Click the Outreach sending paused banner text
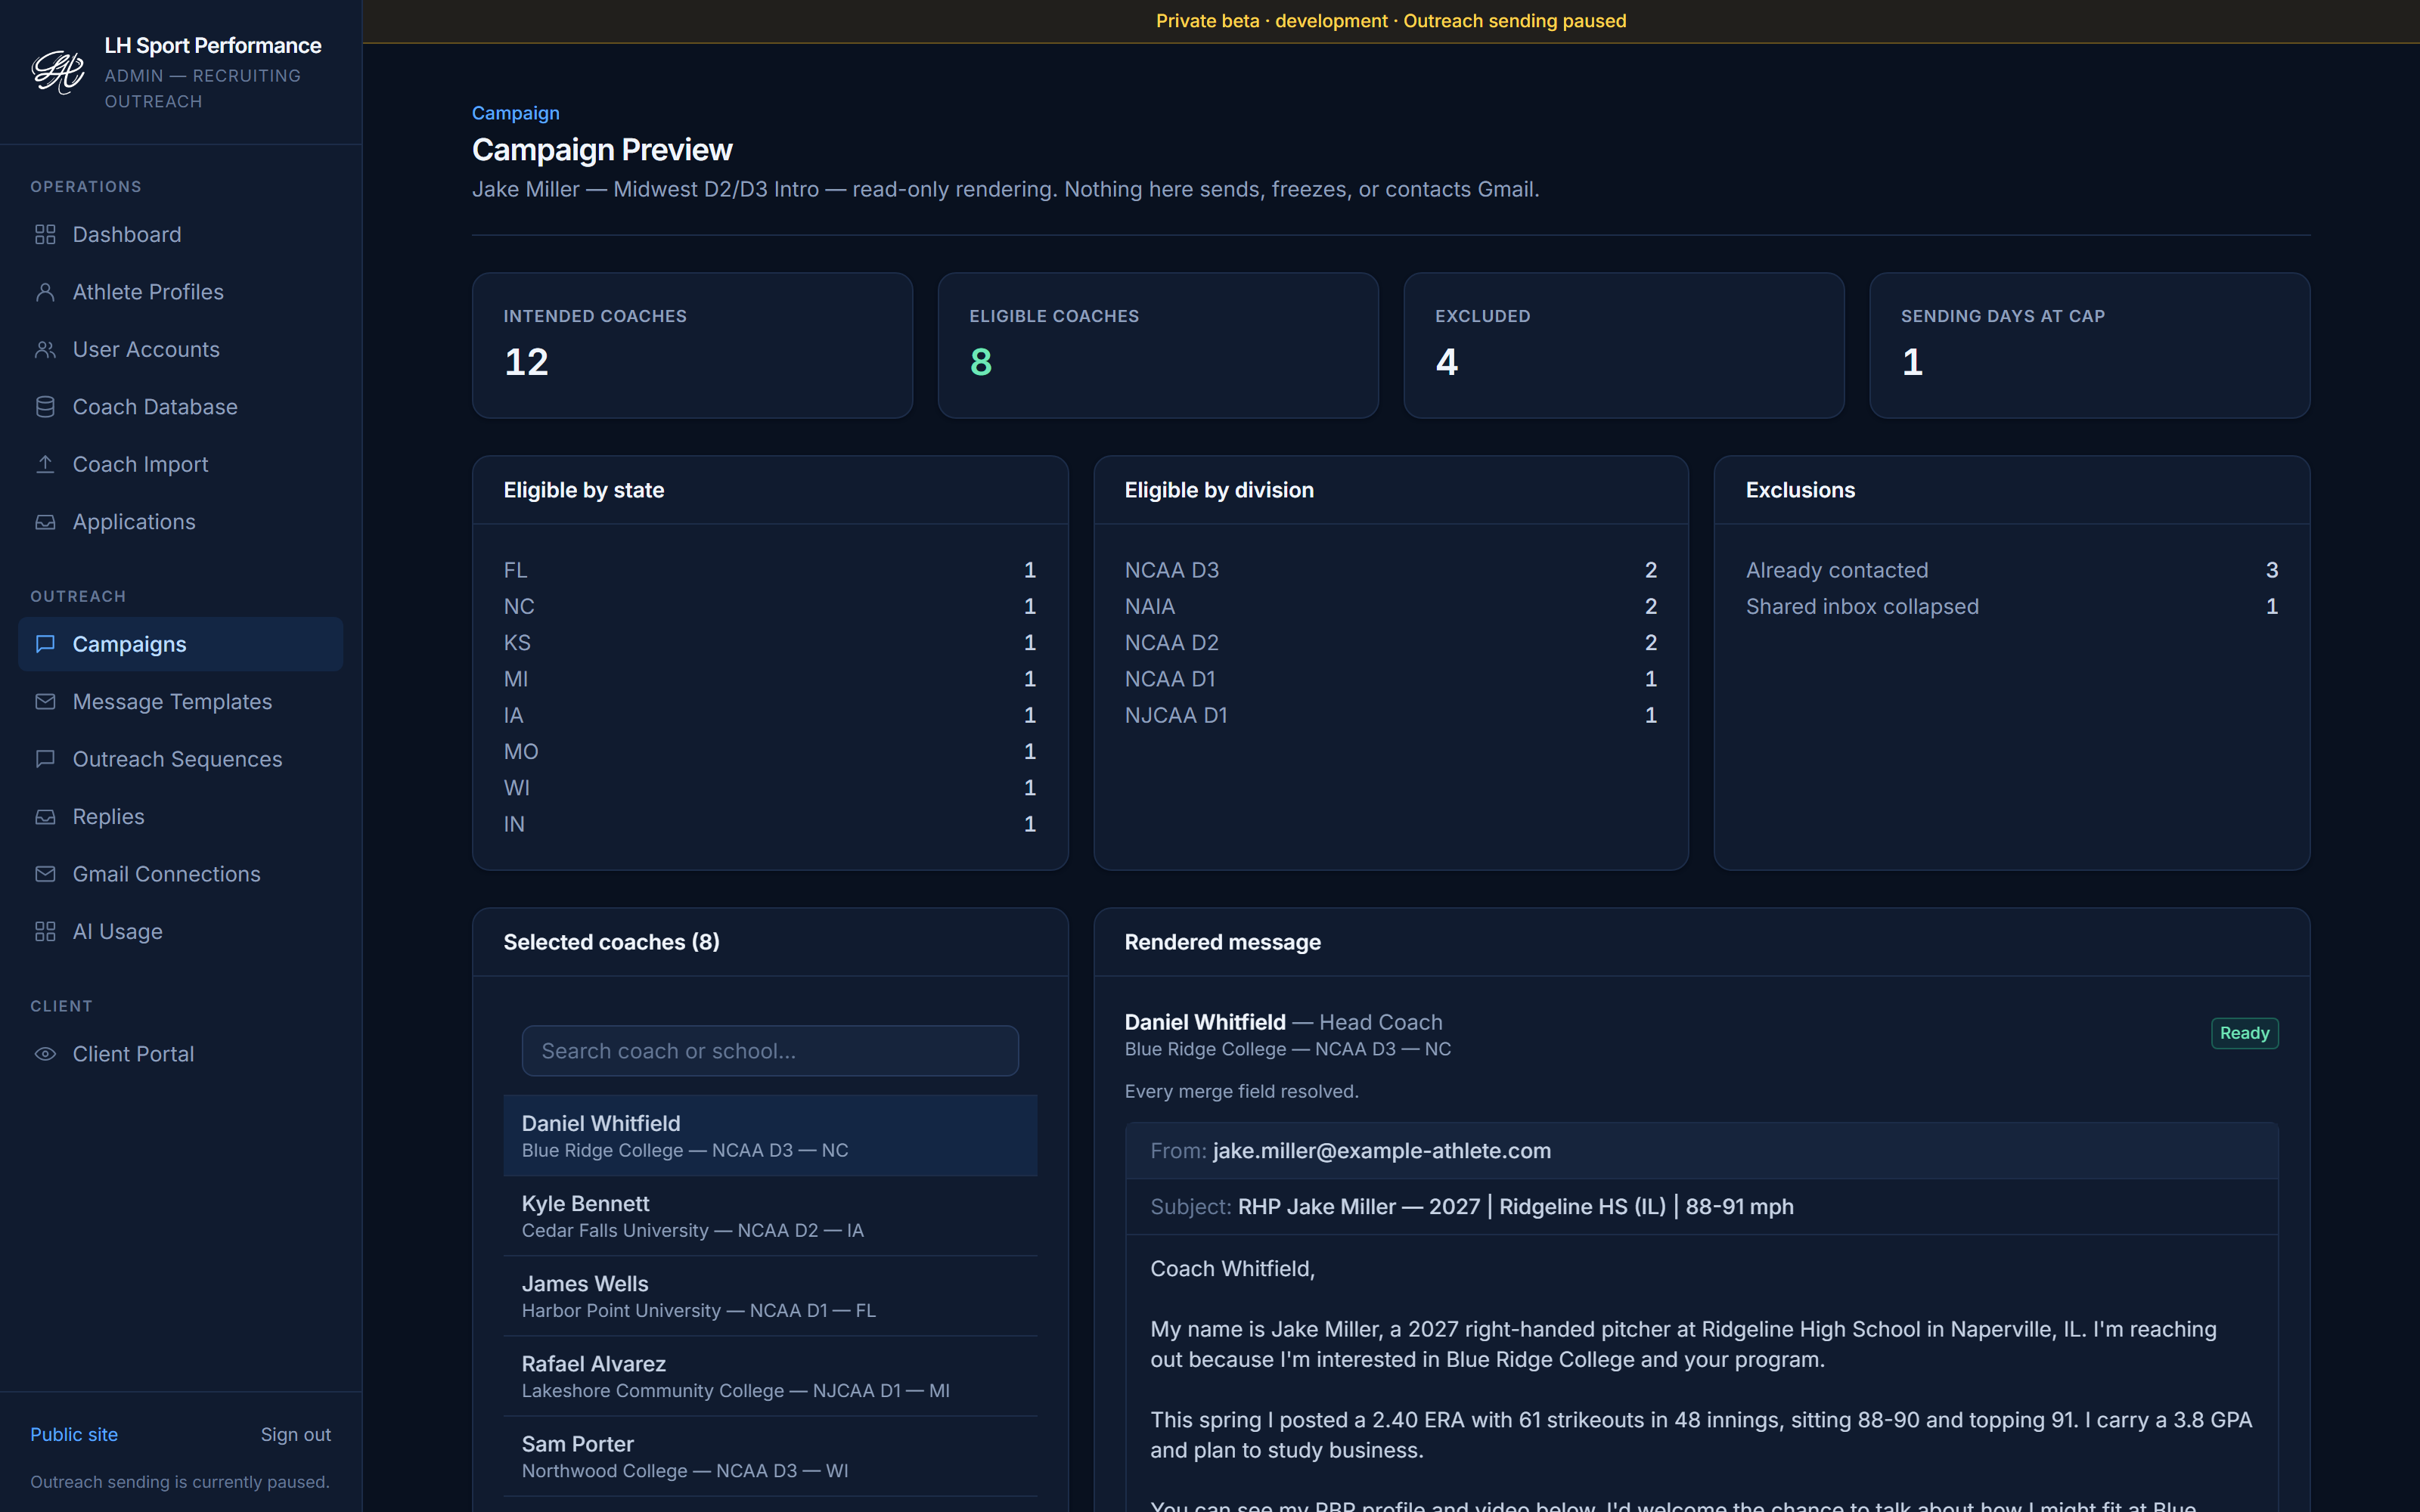Image resolution: width=2420 pixels, height=1512 pixels. coord(1515,21)
